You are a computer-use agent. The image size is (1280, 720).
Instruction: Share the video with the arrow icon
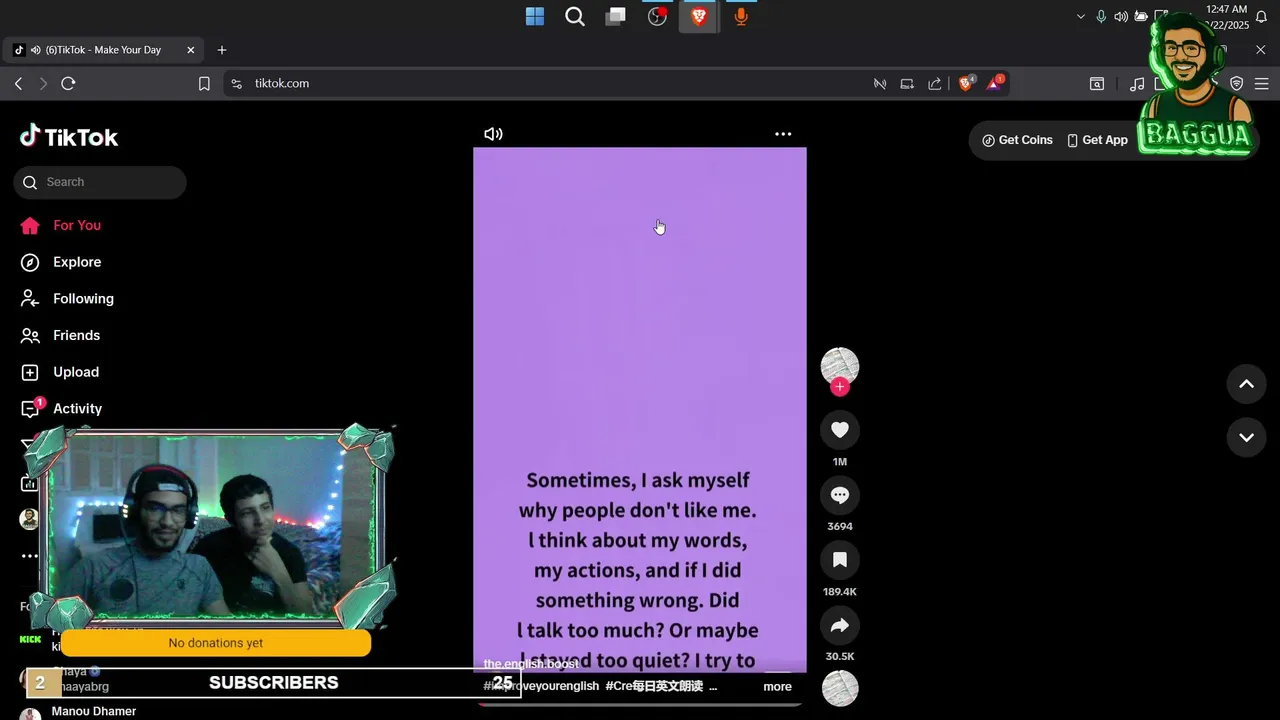[x=840, y=625]
